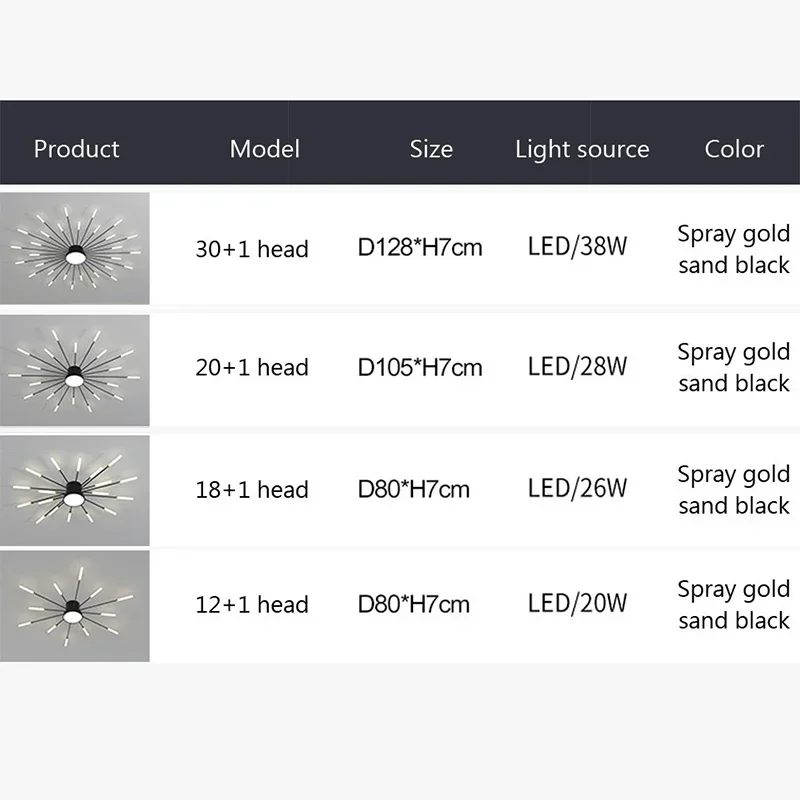Select the Color column header
Screen dimensions: 800x800
(x=734, y=149)
